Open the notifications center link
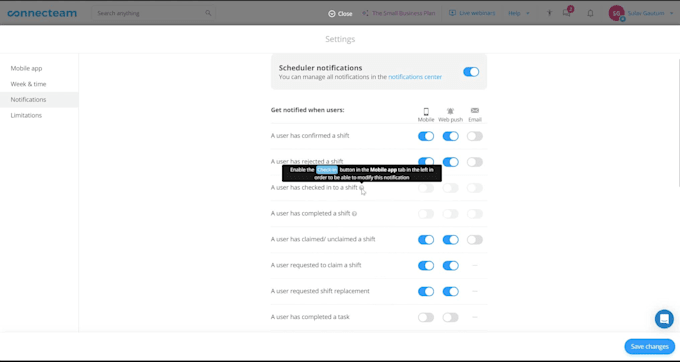Image resolution: width=680 pixels, height=362 pixels. point(415,77)
